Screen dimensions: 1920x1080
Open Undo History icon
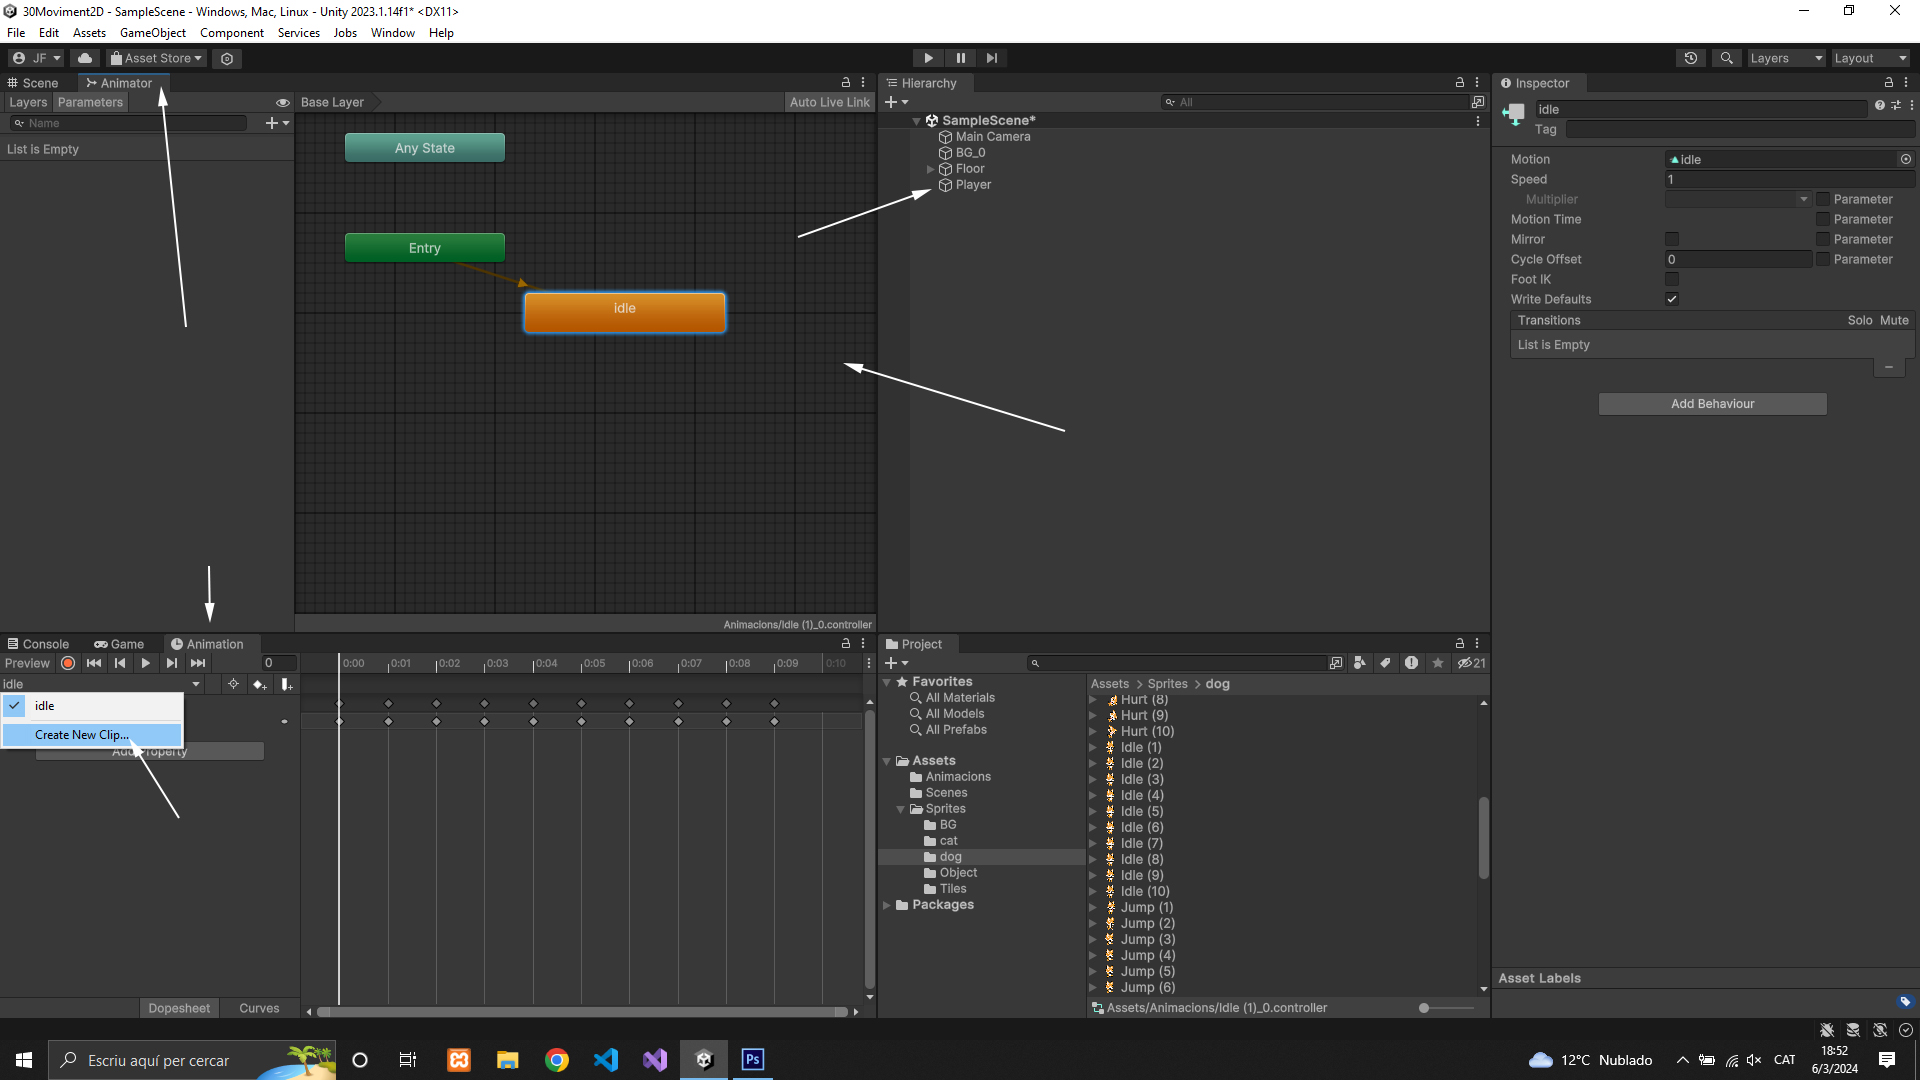pos(1690,58)
